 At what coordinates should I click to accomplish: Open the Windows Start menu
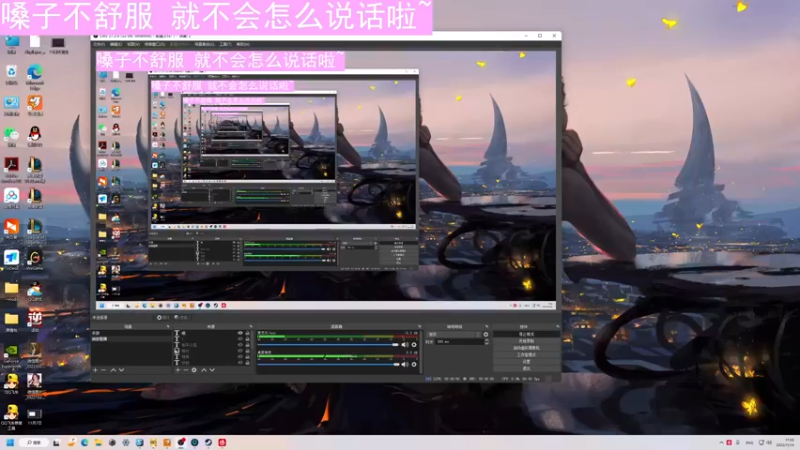click(x=10, y=442)
